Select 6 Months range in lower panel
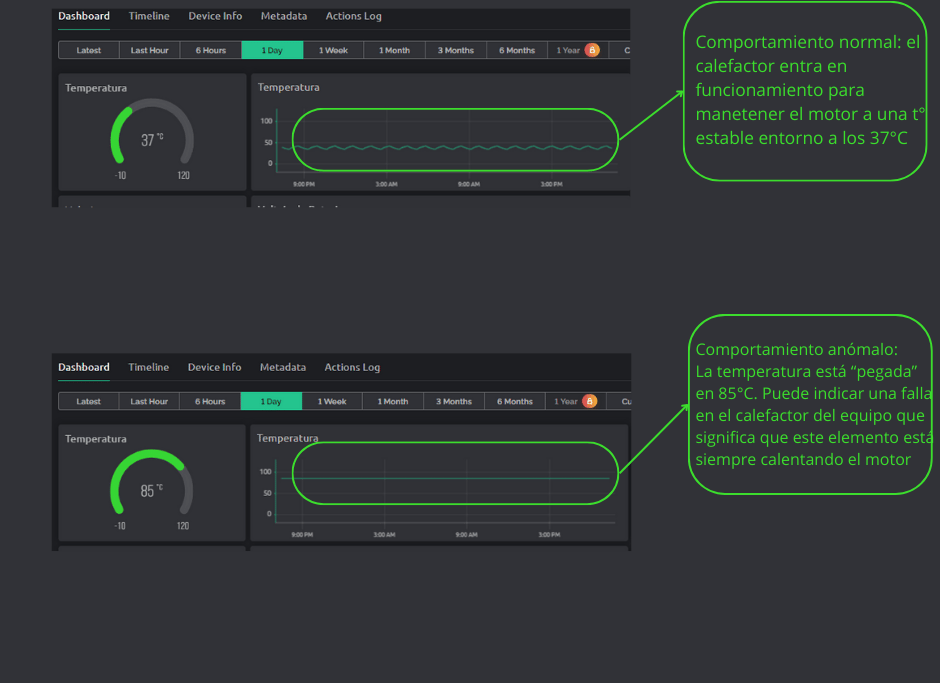 click(x=515, y=401)
